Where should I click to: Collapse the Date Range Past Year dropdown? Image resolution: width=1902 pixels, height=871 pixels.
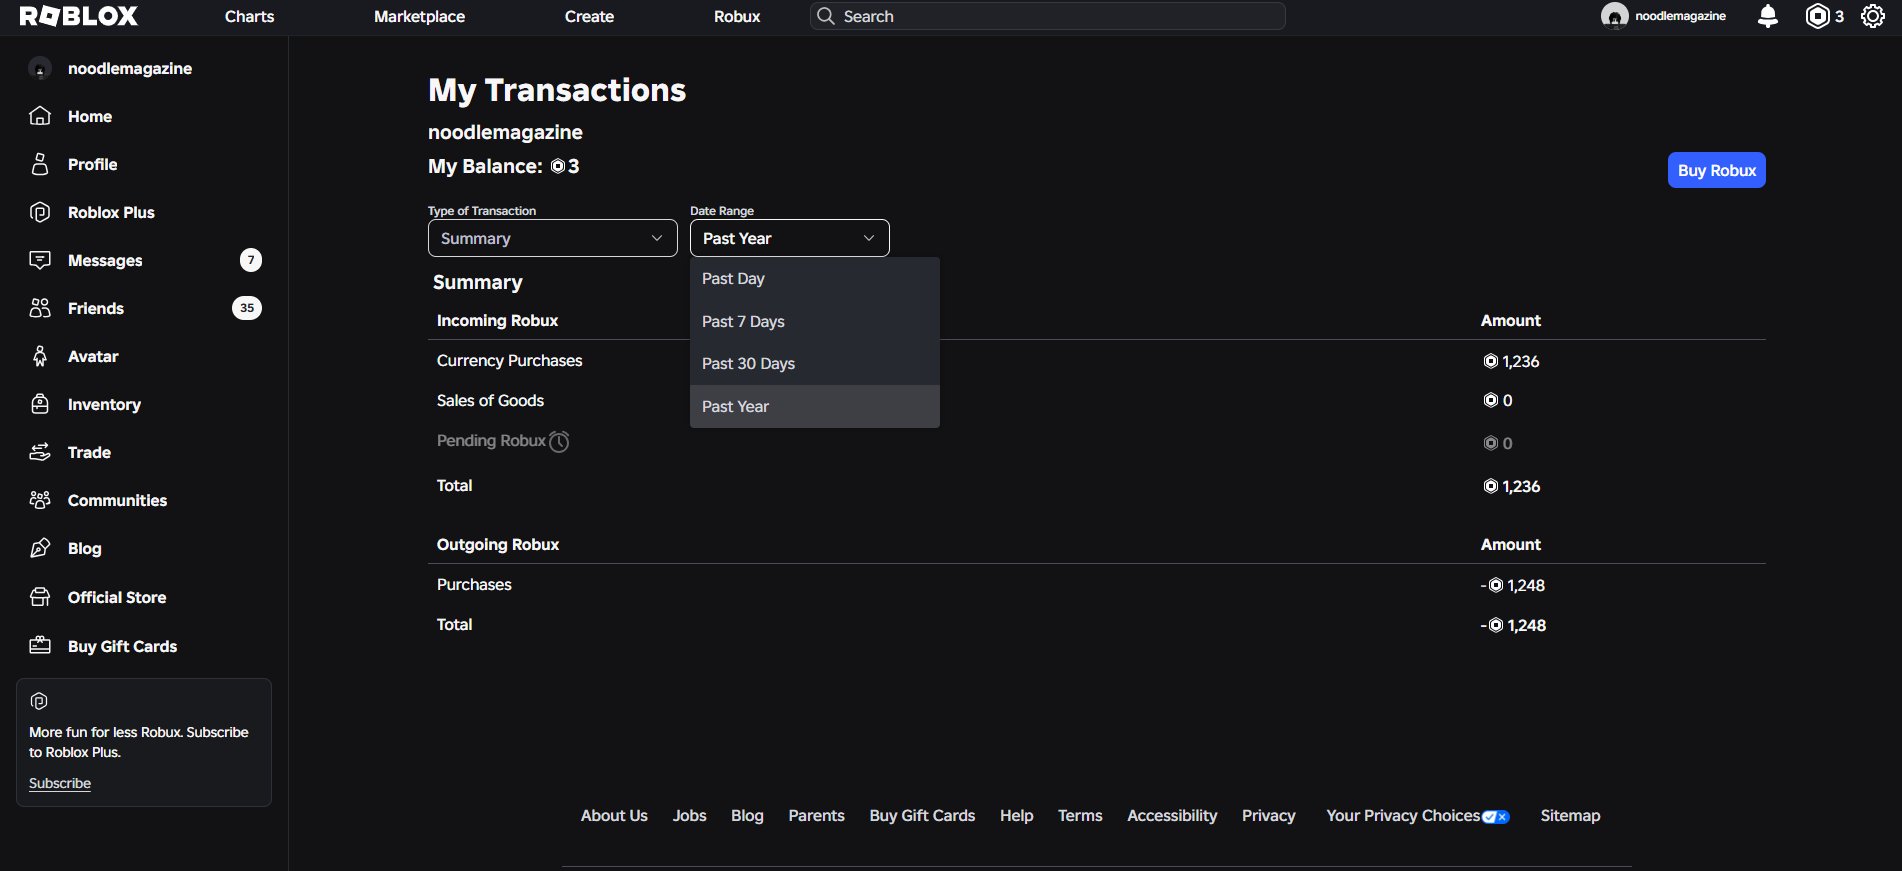point(790,238)
